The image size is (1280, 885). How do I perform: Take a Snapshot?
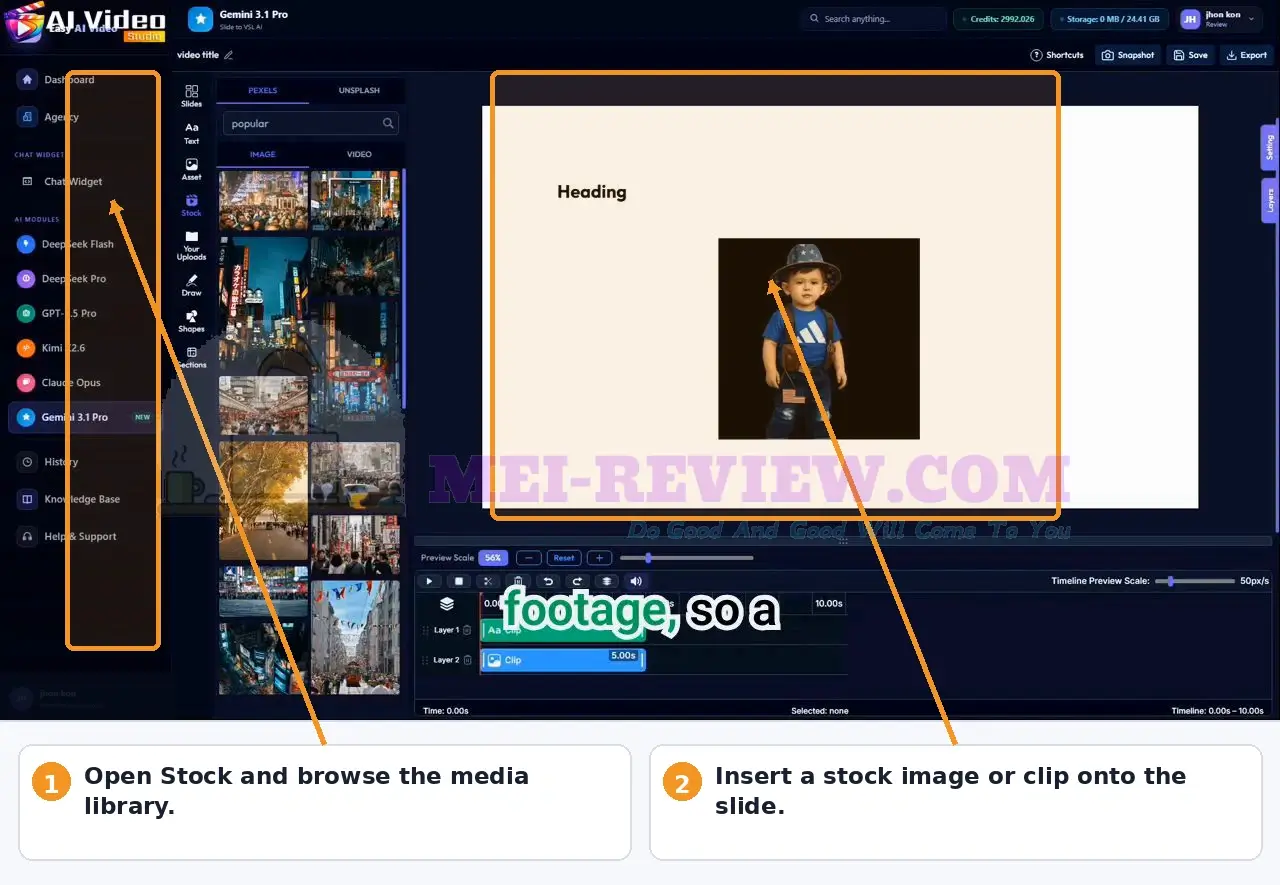point(1128,55)
